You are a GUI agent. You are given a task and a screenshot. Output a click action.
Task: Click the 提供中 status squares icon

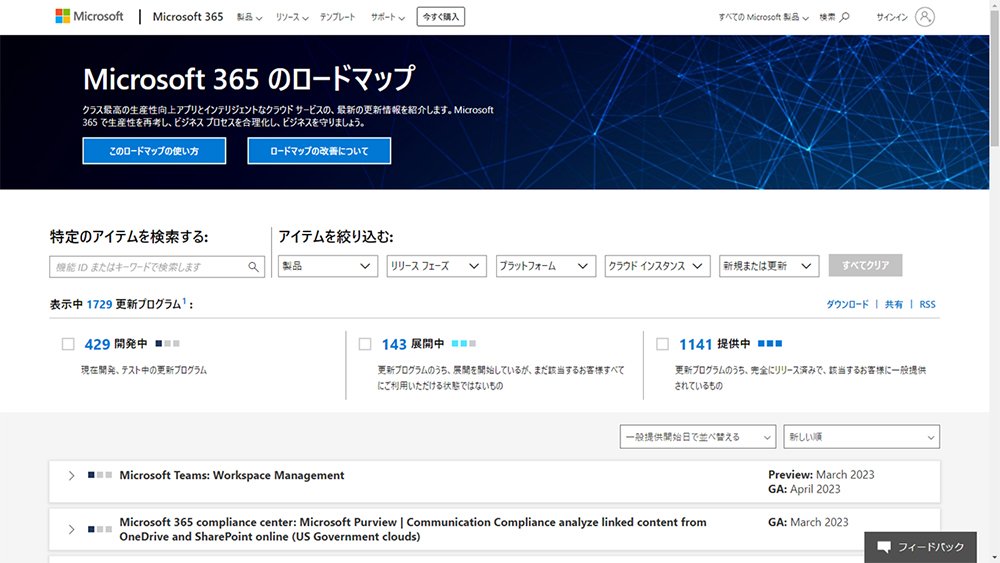click(x=770, y=344)
